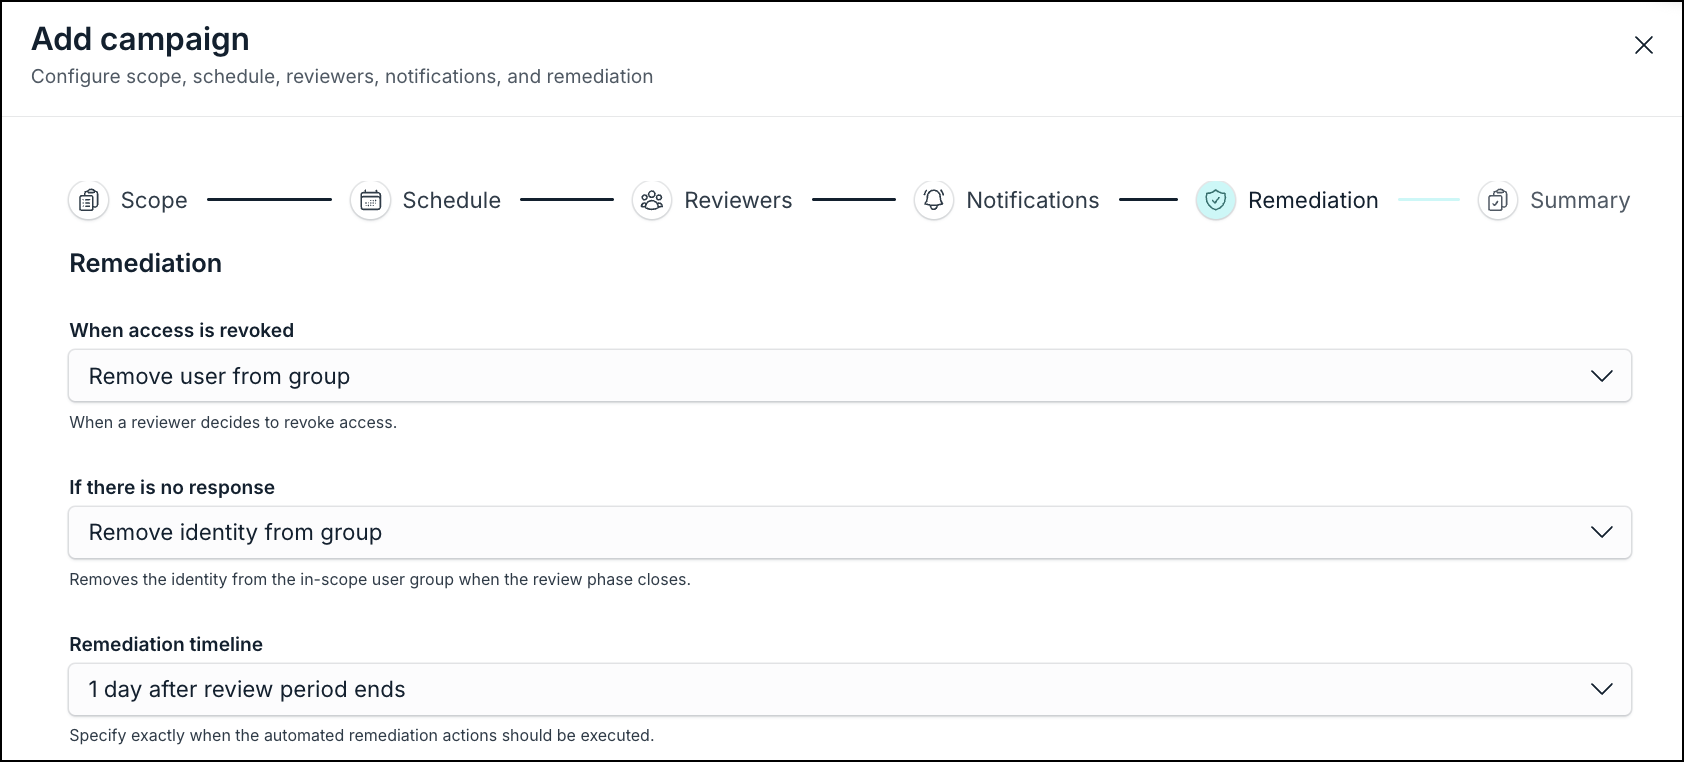
Task: Click the 'Remediation timeline' field label
Action: point(166,644)
